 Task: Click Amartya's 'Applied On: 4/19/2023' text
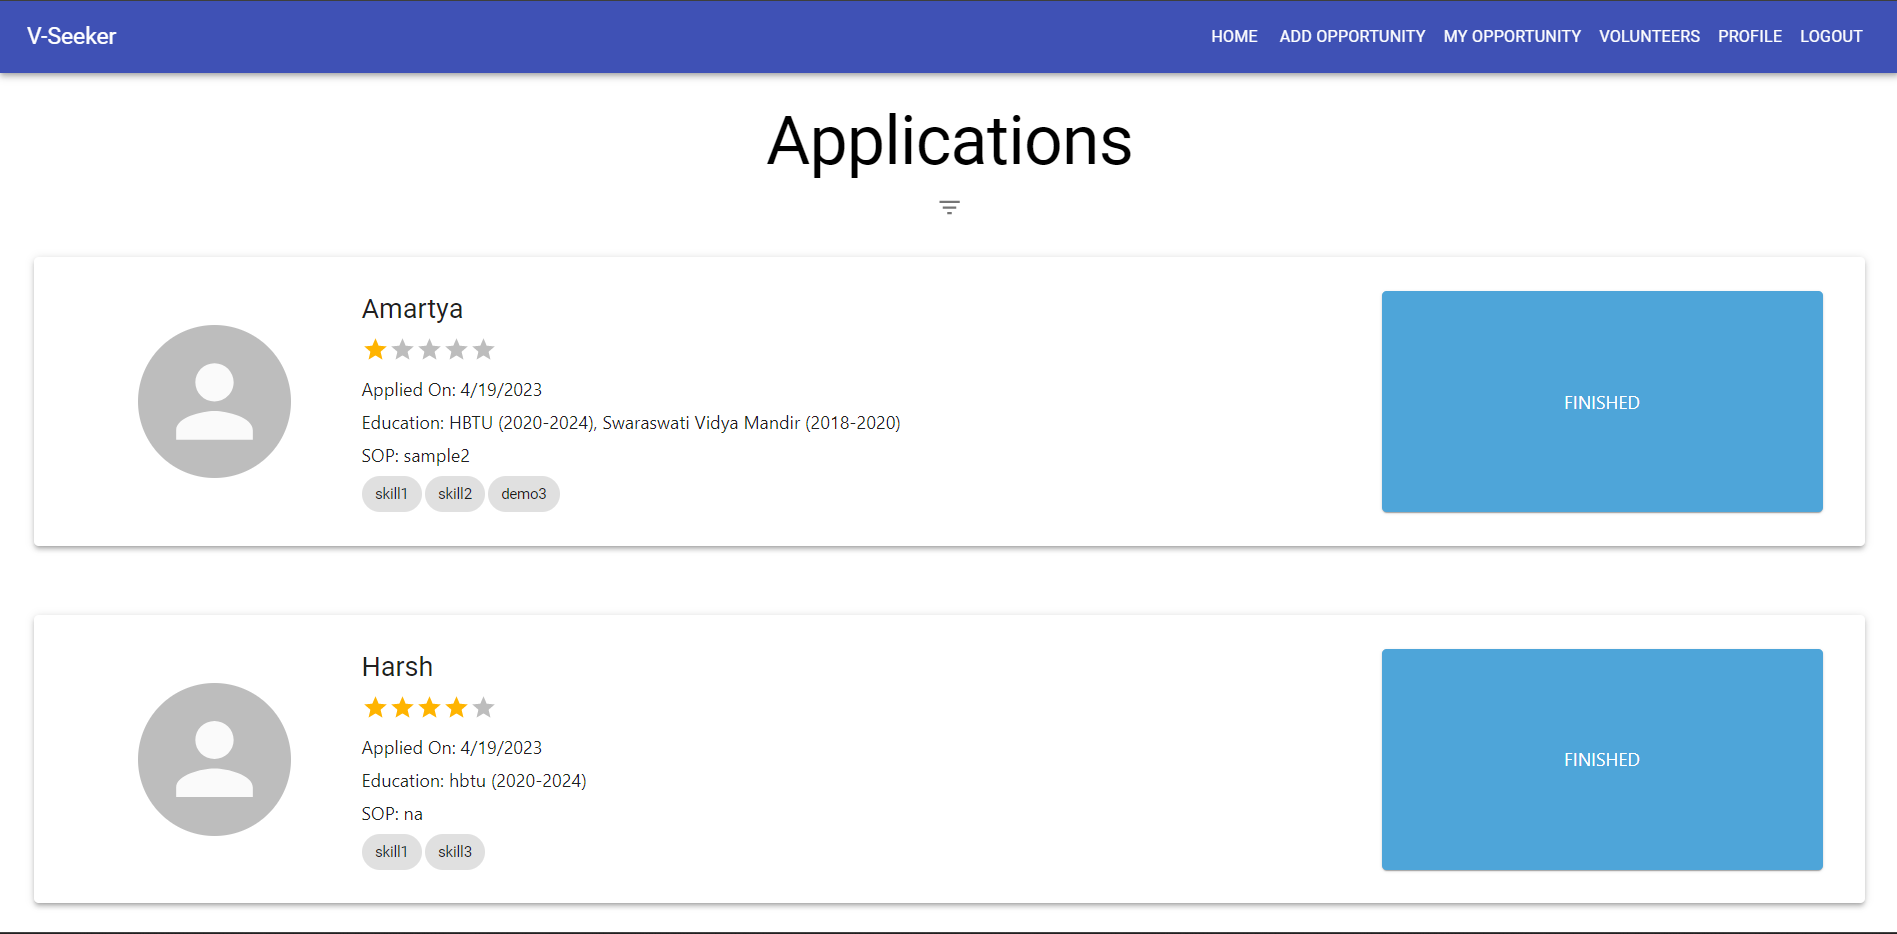452,390
